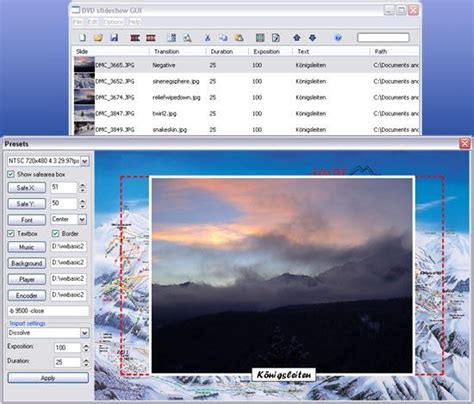The width and height of the screenshot is (474, 404).
Task: Click the Font button
Action: (x=27, y=220)
